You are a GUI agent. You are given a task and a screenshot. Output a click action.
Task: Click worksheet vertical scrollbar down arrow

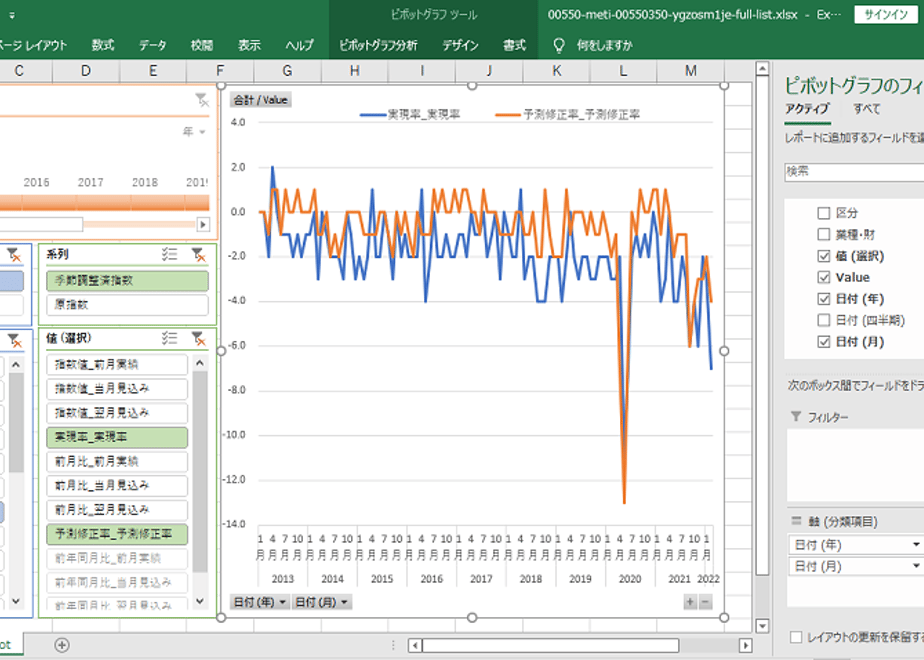(x=762, y=626)
